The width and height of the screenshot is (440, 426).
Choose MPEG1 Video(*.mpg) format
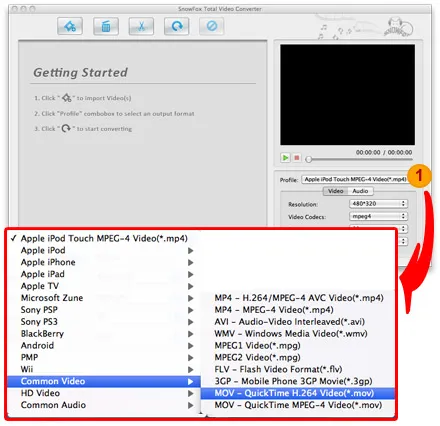point(298,346)
